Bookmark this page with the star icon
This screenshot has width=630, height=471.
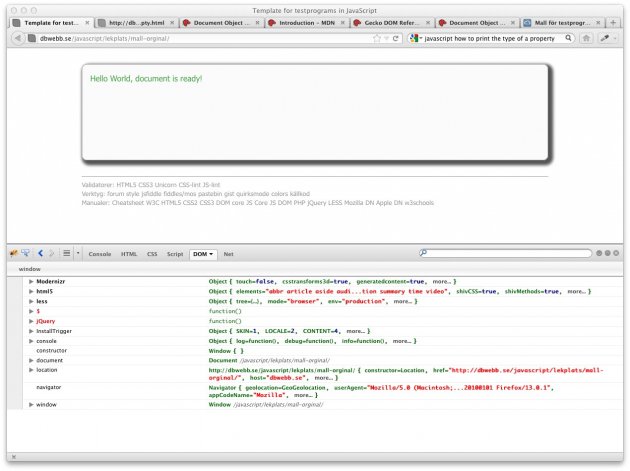pyautogui.click(x=376, y=38)
